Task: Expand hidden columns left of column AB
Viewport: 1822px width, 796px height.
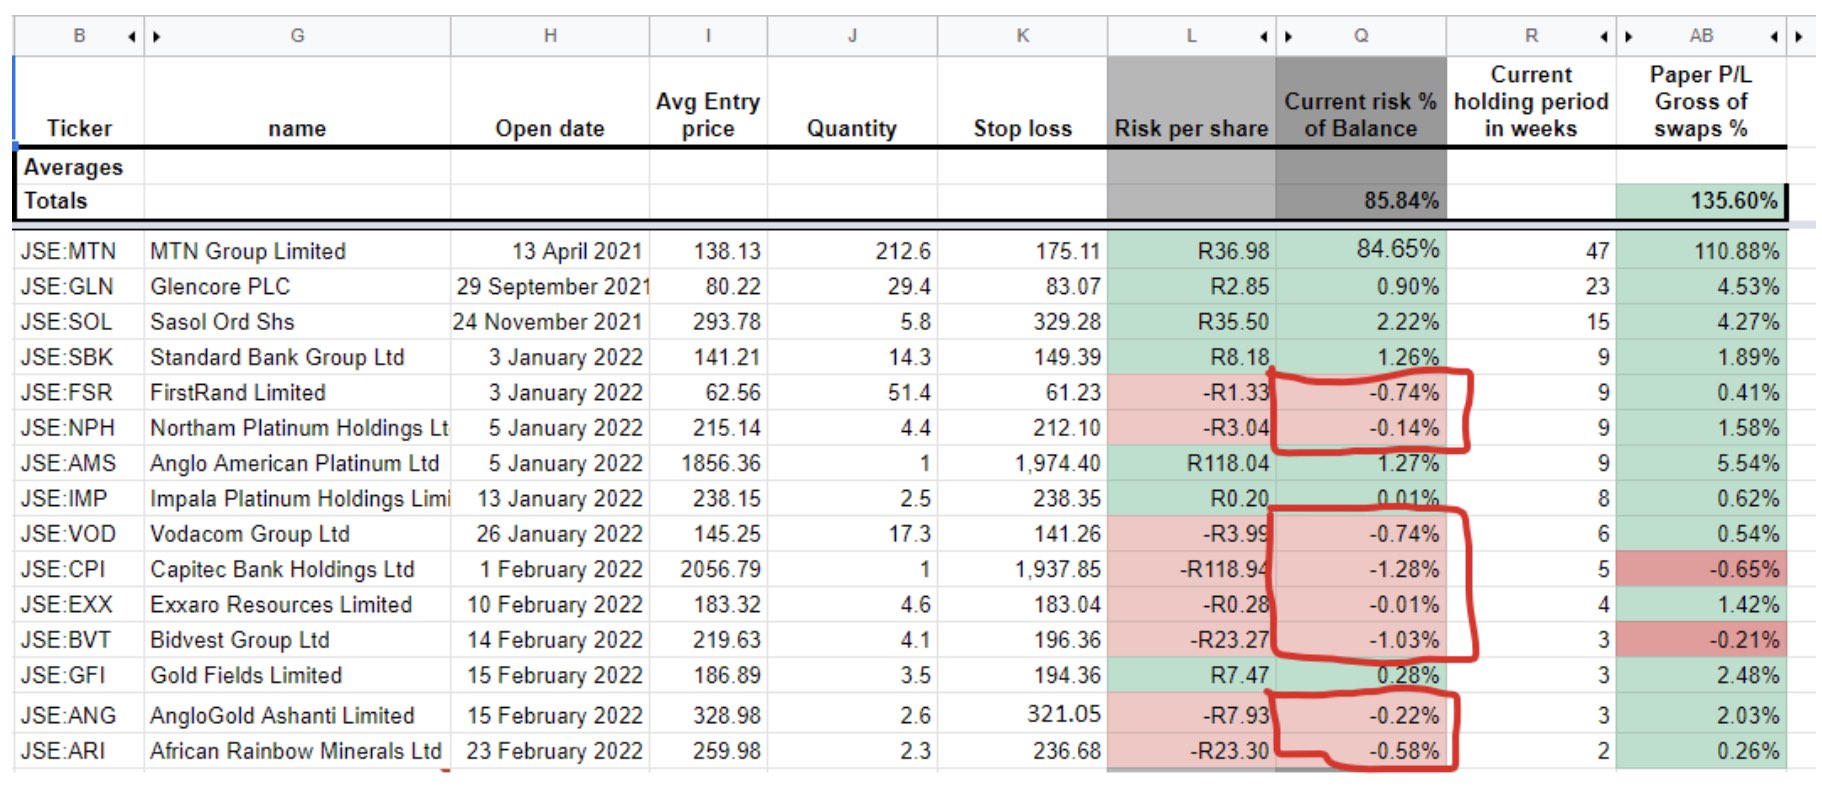Action: click(1629, 37)
